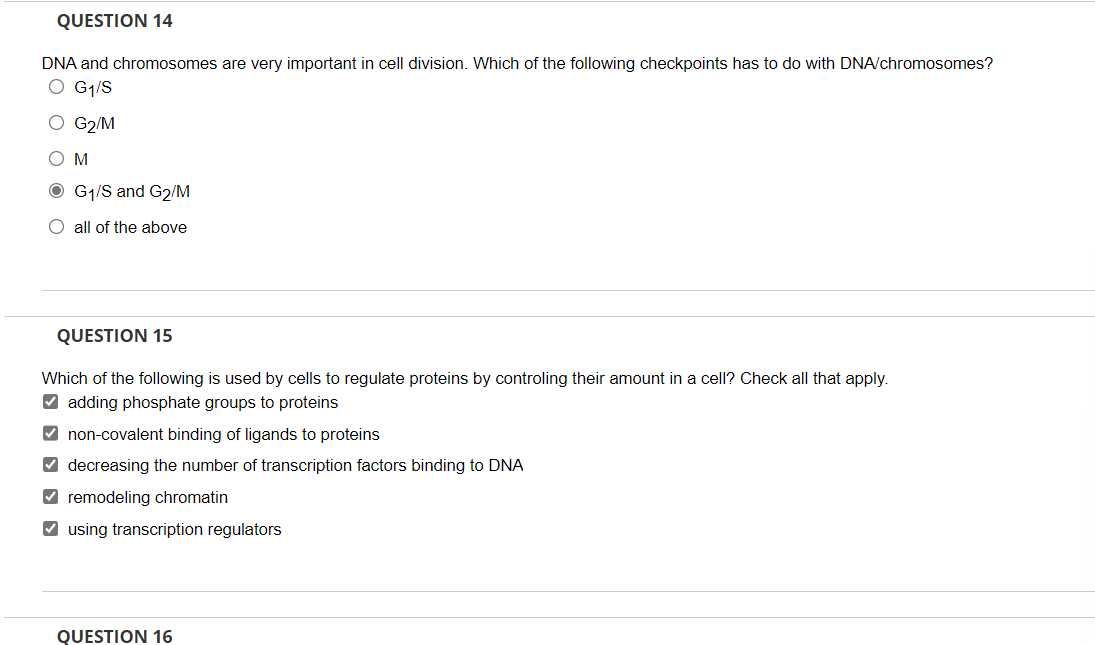Click the G1/S answer label text

point(92,87)
